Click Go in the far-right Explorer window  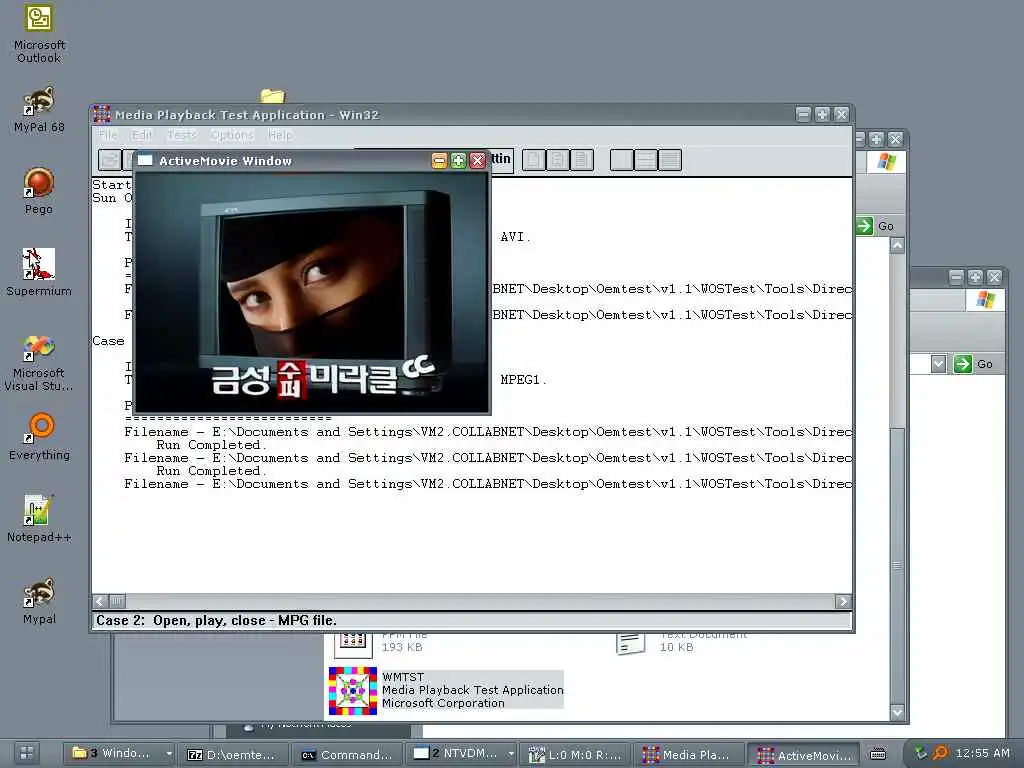974,364
